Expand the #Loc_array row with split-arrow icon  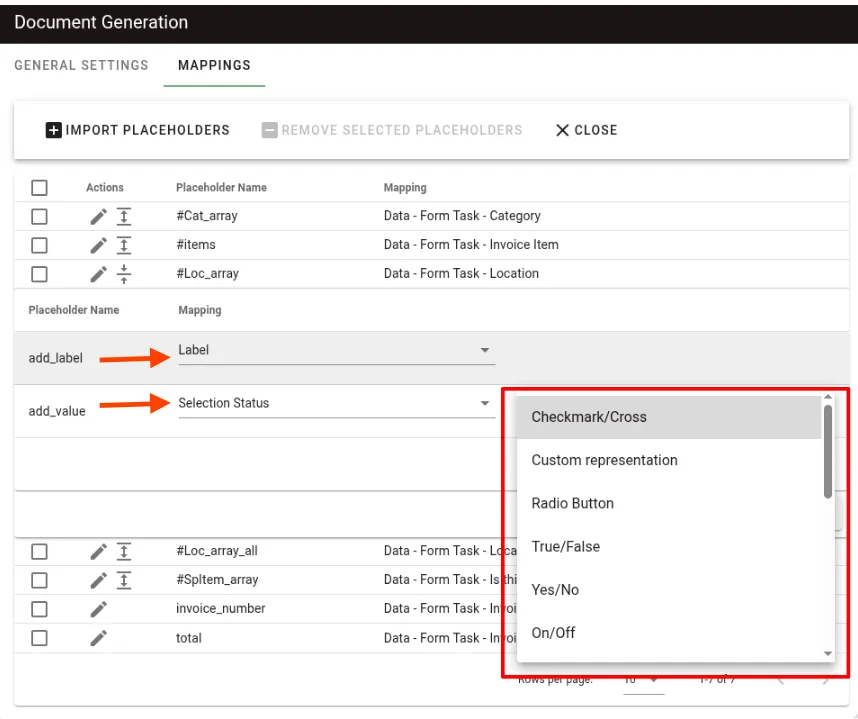point(124,273)
